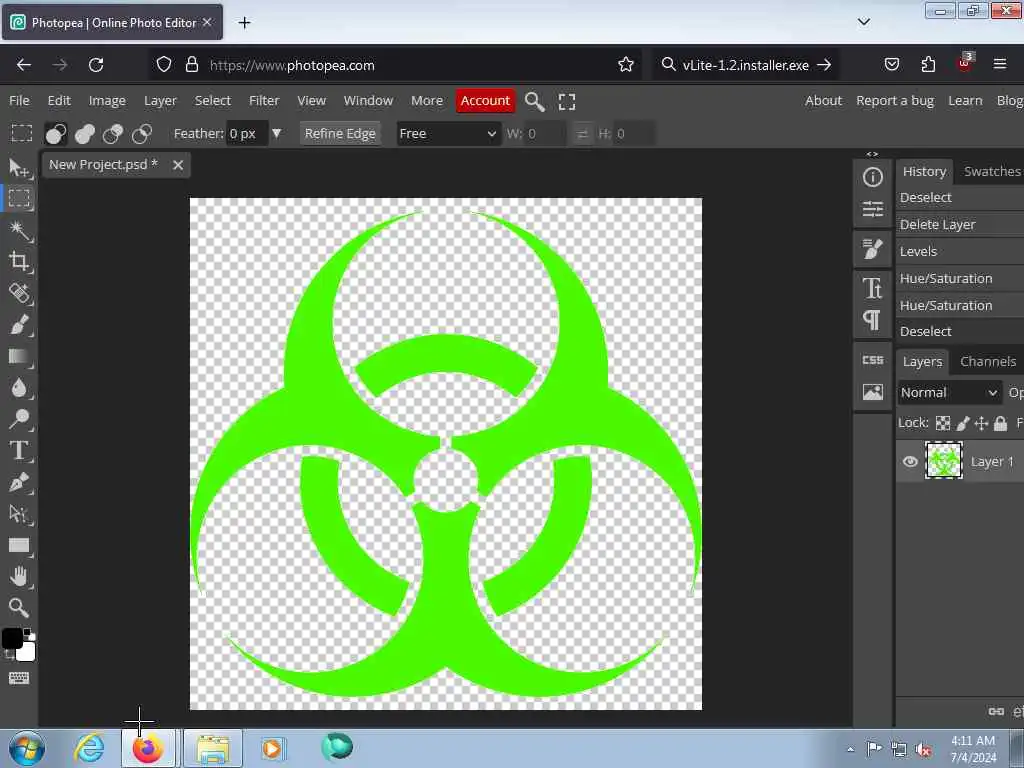
Task: Select the Zoom tool
Action: tap(19, 608)
